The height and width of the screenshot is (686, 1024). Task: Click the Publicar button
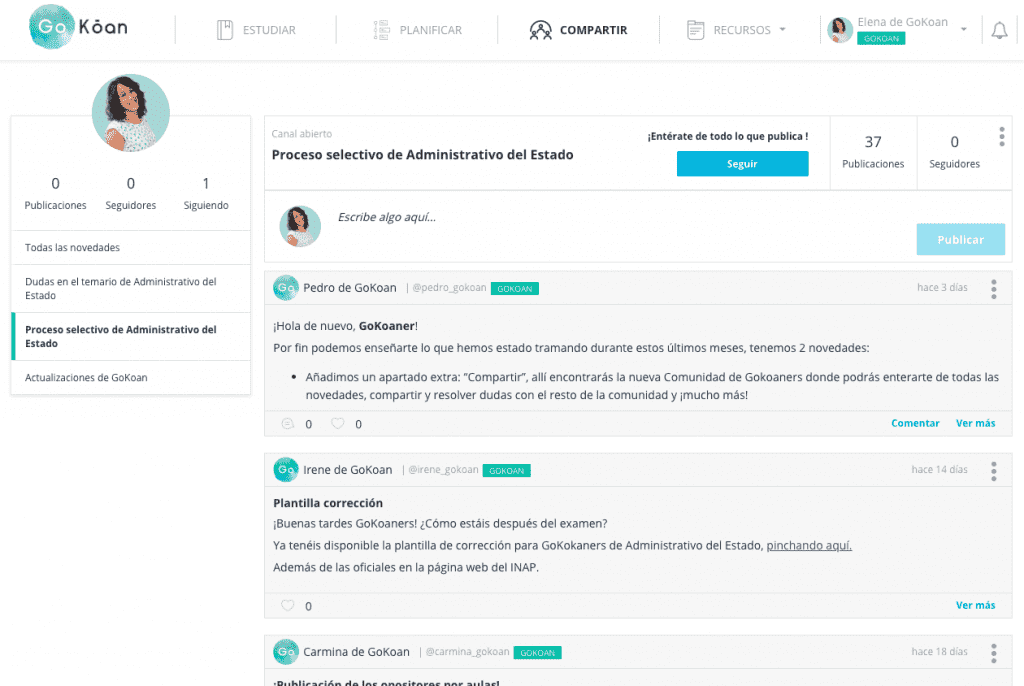[961, 240]
